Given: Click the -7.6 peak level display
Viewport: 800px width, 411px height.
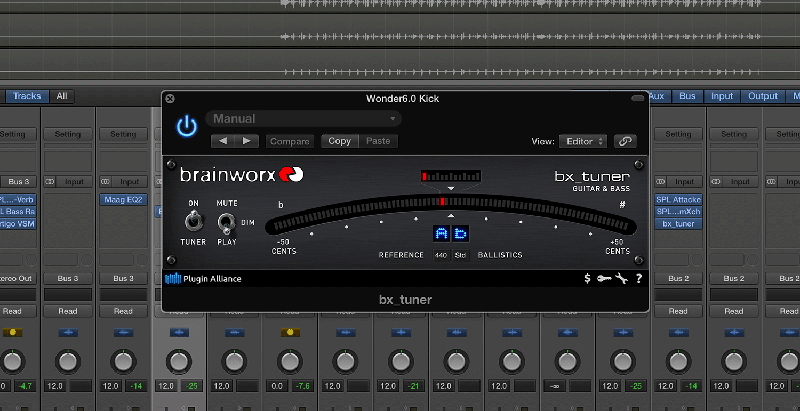Looking at the screenshot, I should [303, 386].
